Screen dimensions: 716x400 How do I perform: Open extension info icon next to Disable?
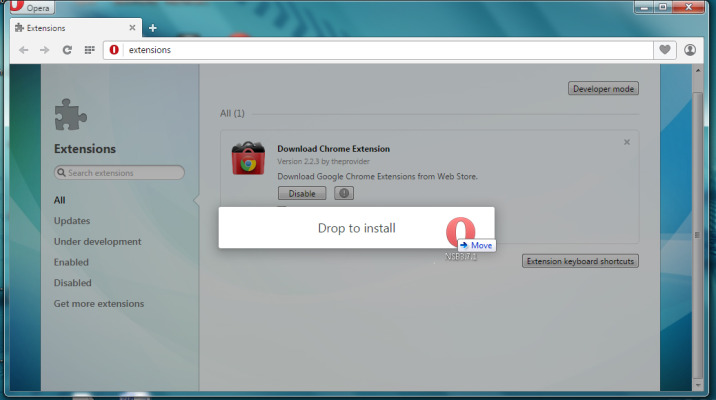[x=344, y=193]
